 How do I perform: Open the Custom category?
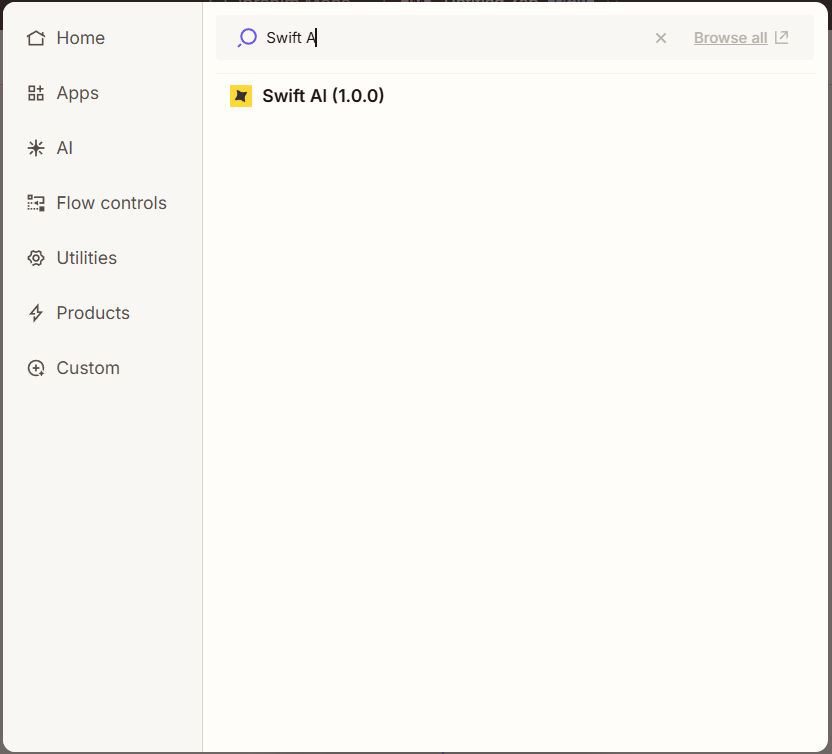pos(73,368)
